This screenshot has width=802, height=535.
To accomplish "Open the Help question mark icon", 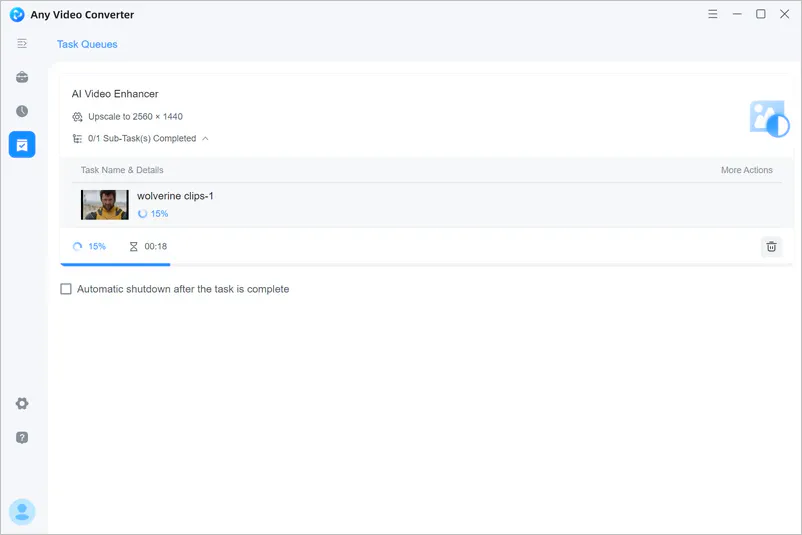I will 22,437.
